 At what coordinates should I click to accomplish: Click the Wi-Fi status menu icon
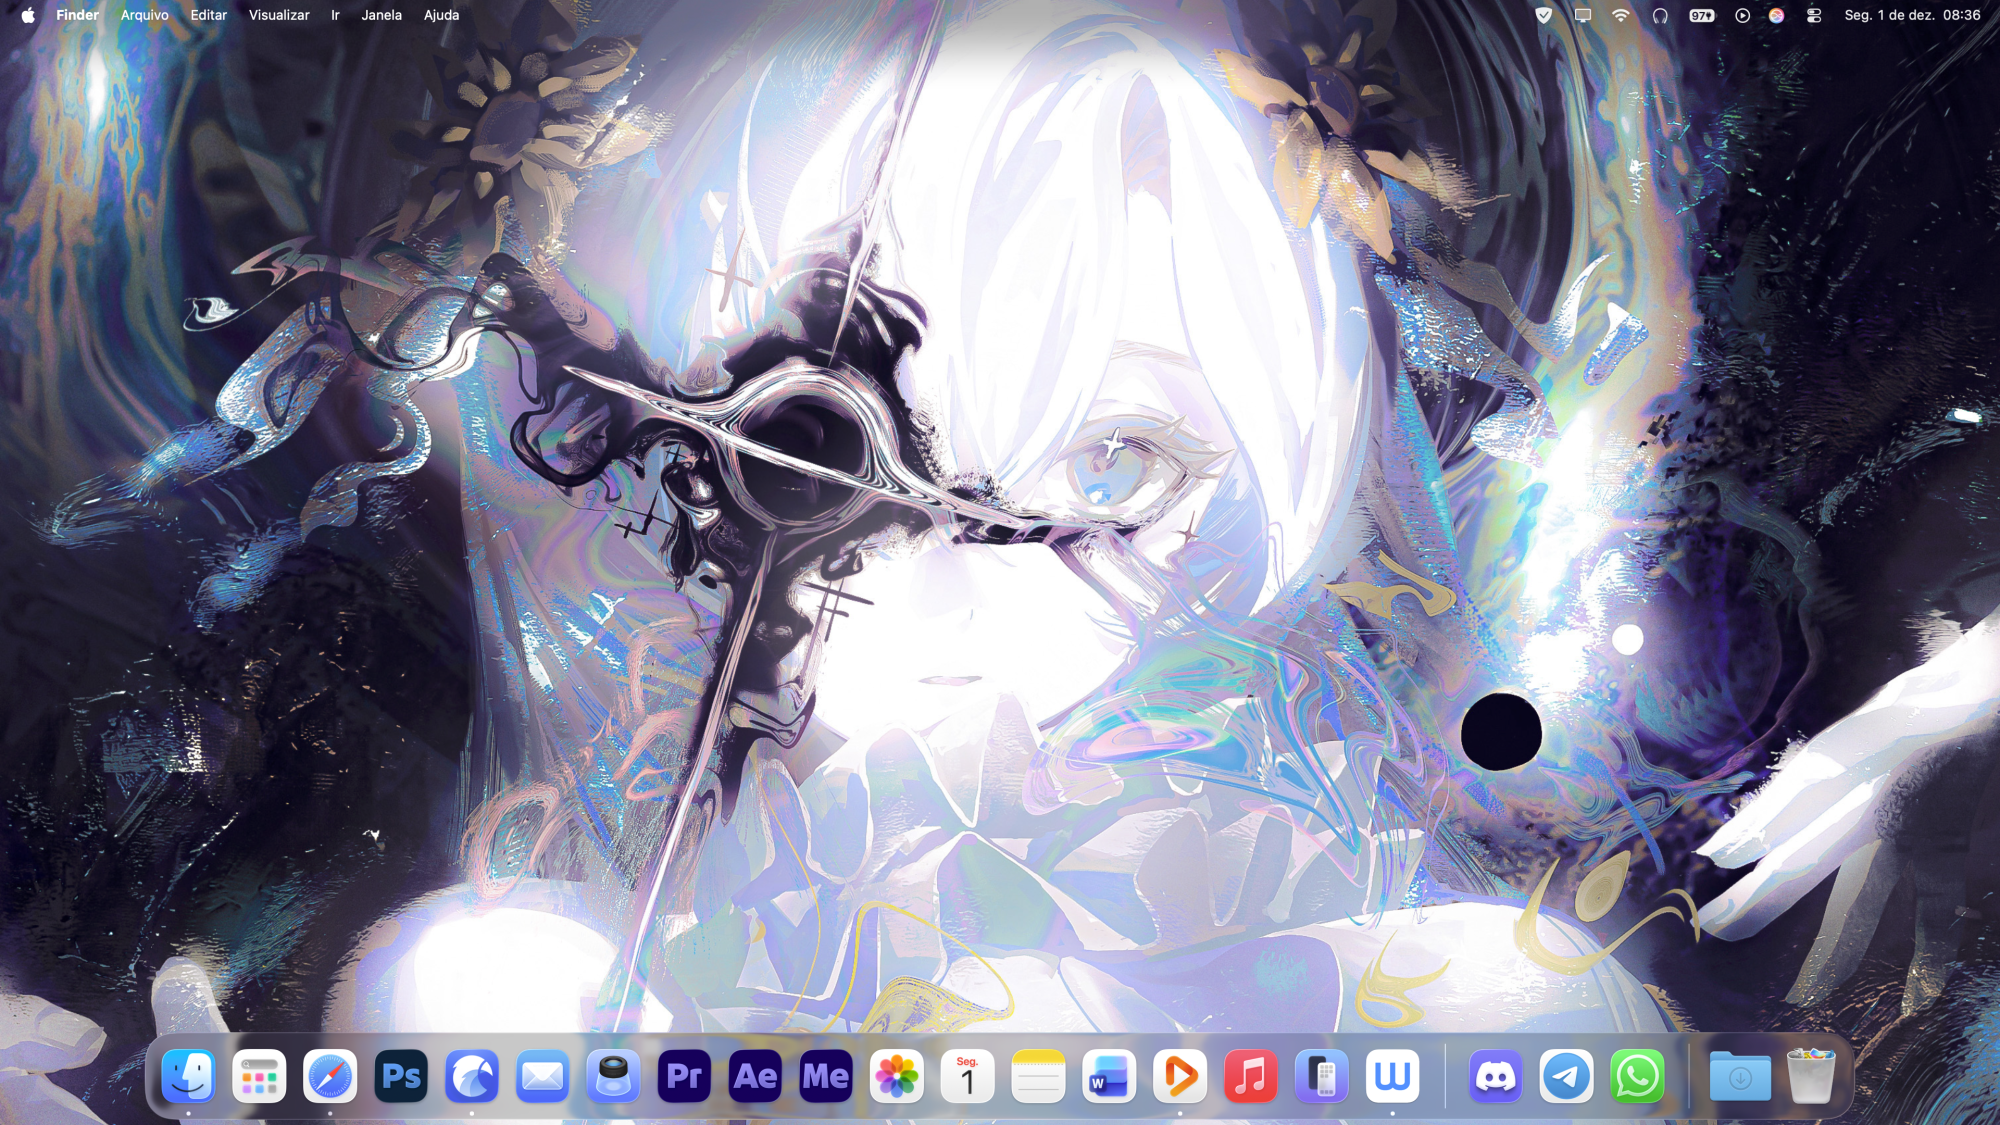click(1621, 15)
